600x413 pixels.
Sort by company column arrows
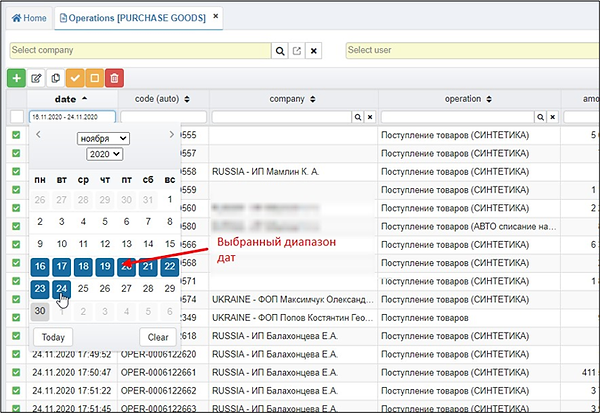(x=313, y=99)
